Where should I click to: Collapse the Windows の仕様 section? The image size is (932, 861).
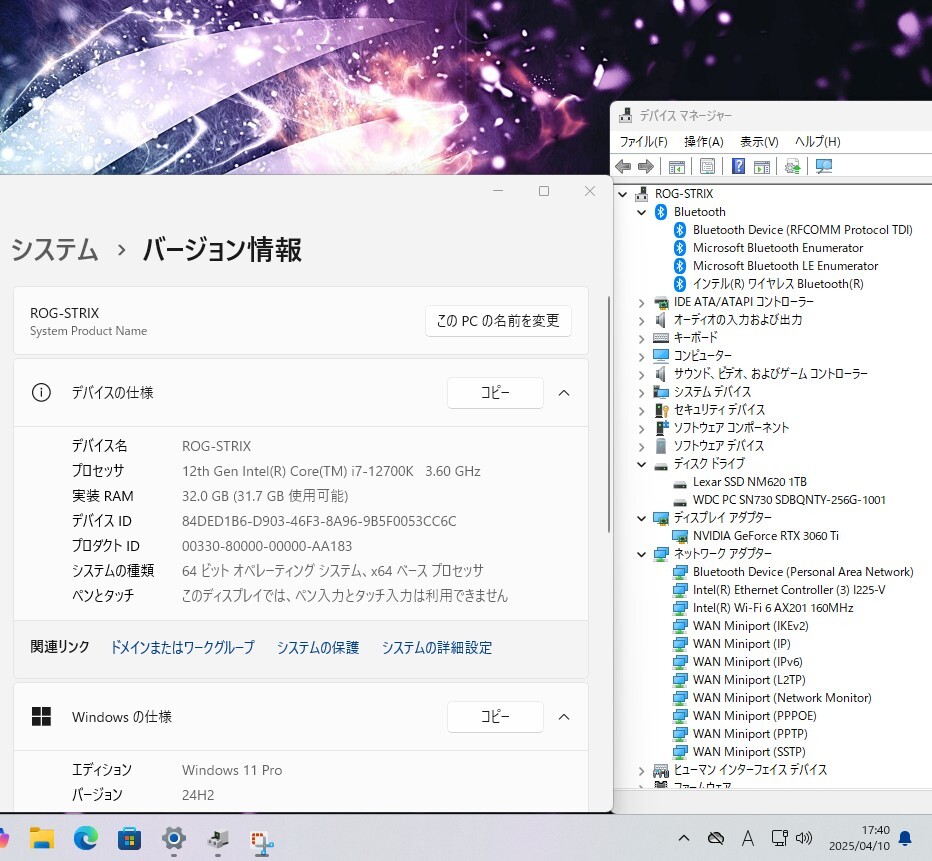pyautogui.click(x=564, y=717)
